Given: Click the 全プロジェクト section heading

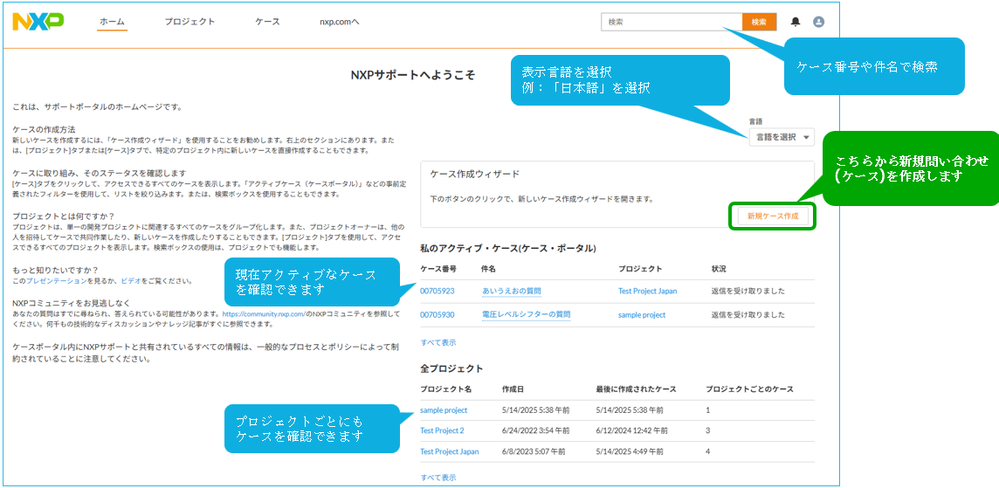Looking at the screenshot, I should (451, 368).
